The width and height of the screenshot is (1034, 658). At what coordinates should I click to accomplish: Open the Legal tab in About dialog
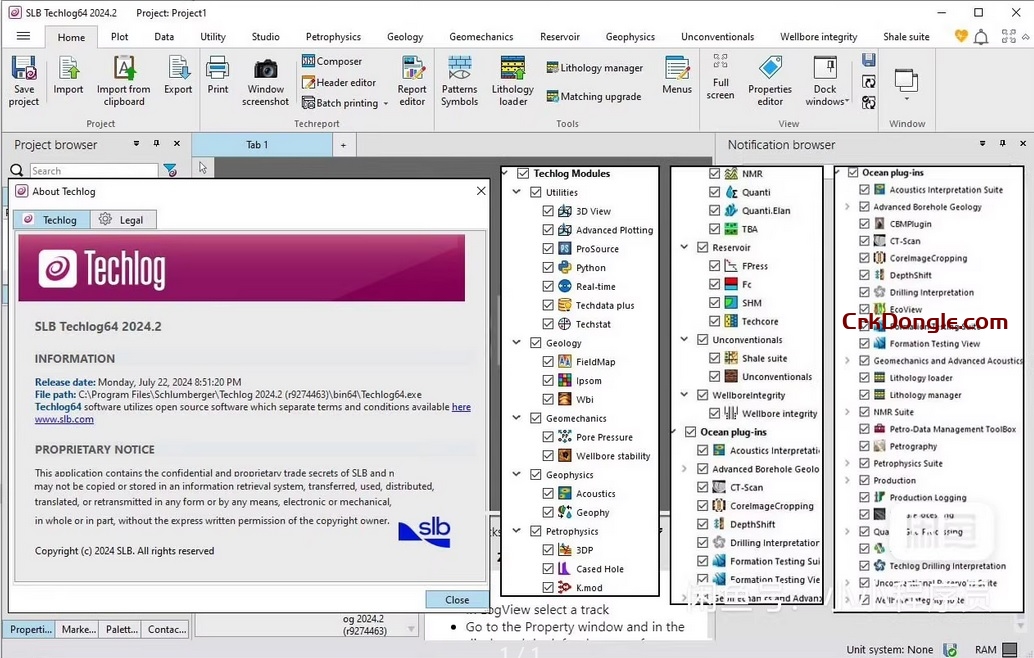pos(123,219)
